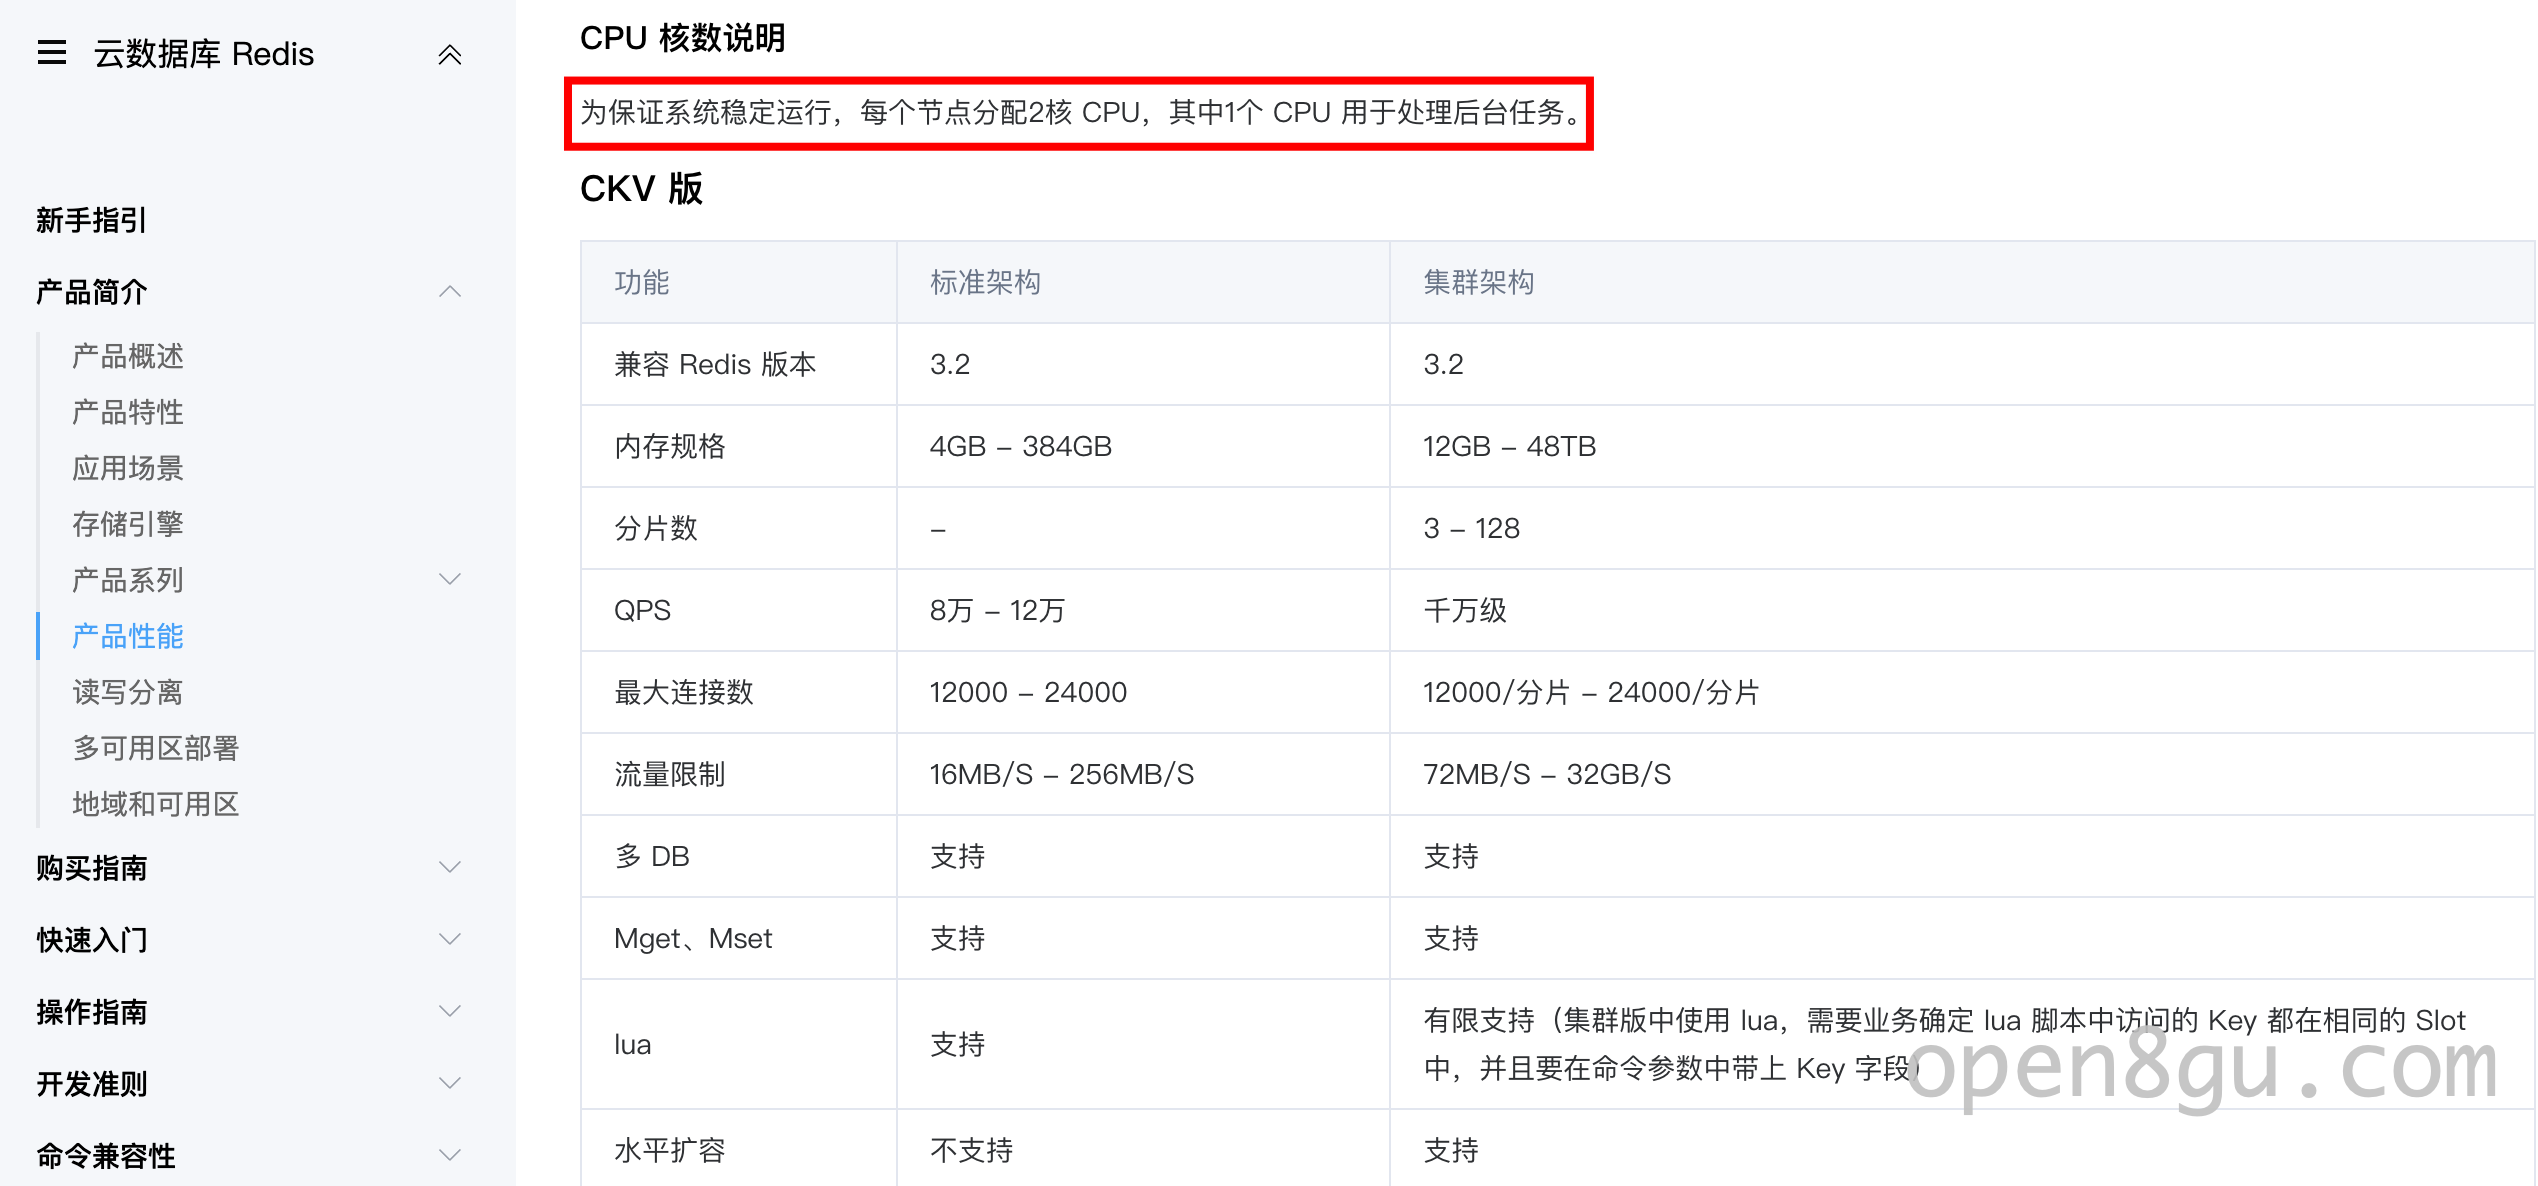
Task: Go to the 产品特性 page
Action: pos(128,412)
